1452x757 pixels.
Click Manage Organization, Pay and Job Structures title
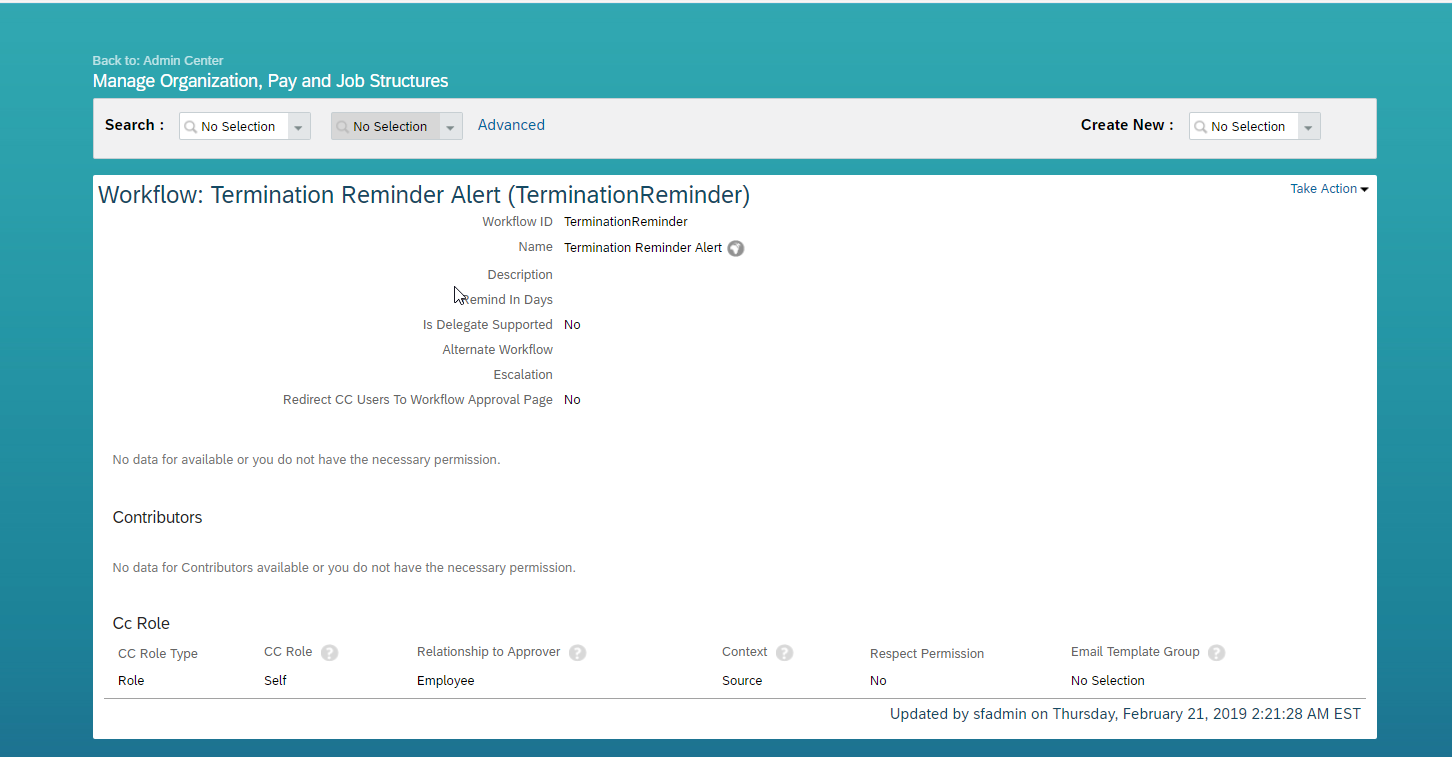270,81
